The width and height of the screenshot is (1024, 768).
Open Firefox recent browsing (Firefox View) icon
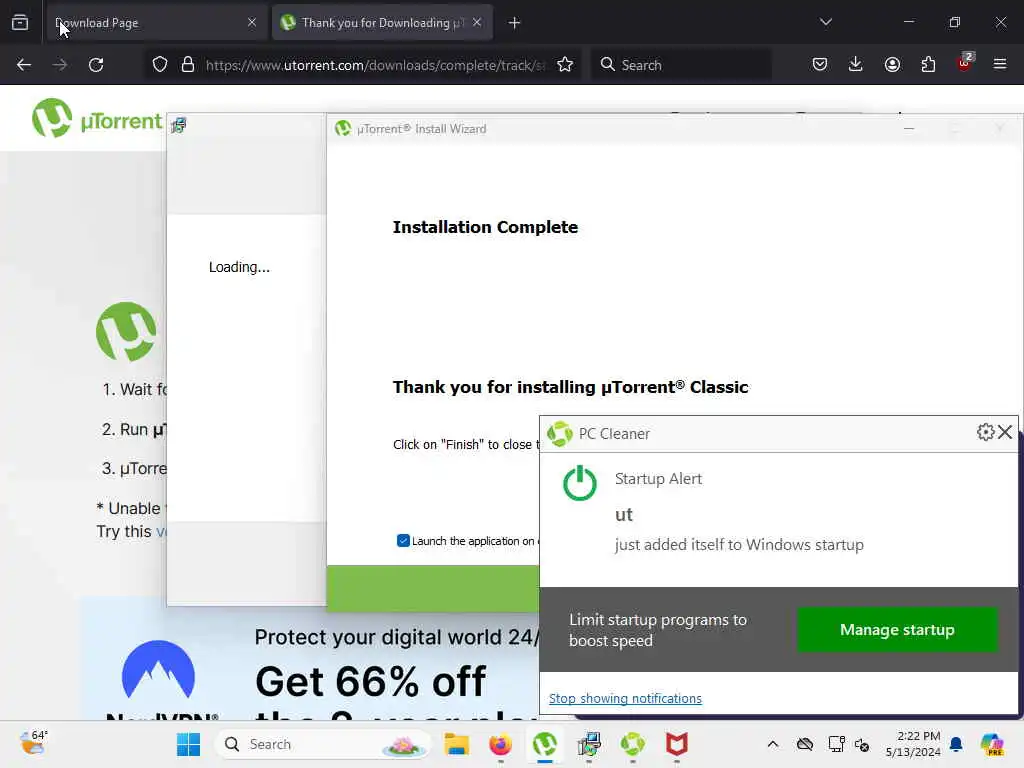pos(20,23)
